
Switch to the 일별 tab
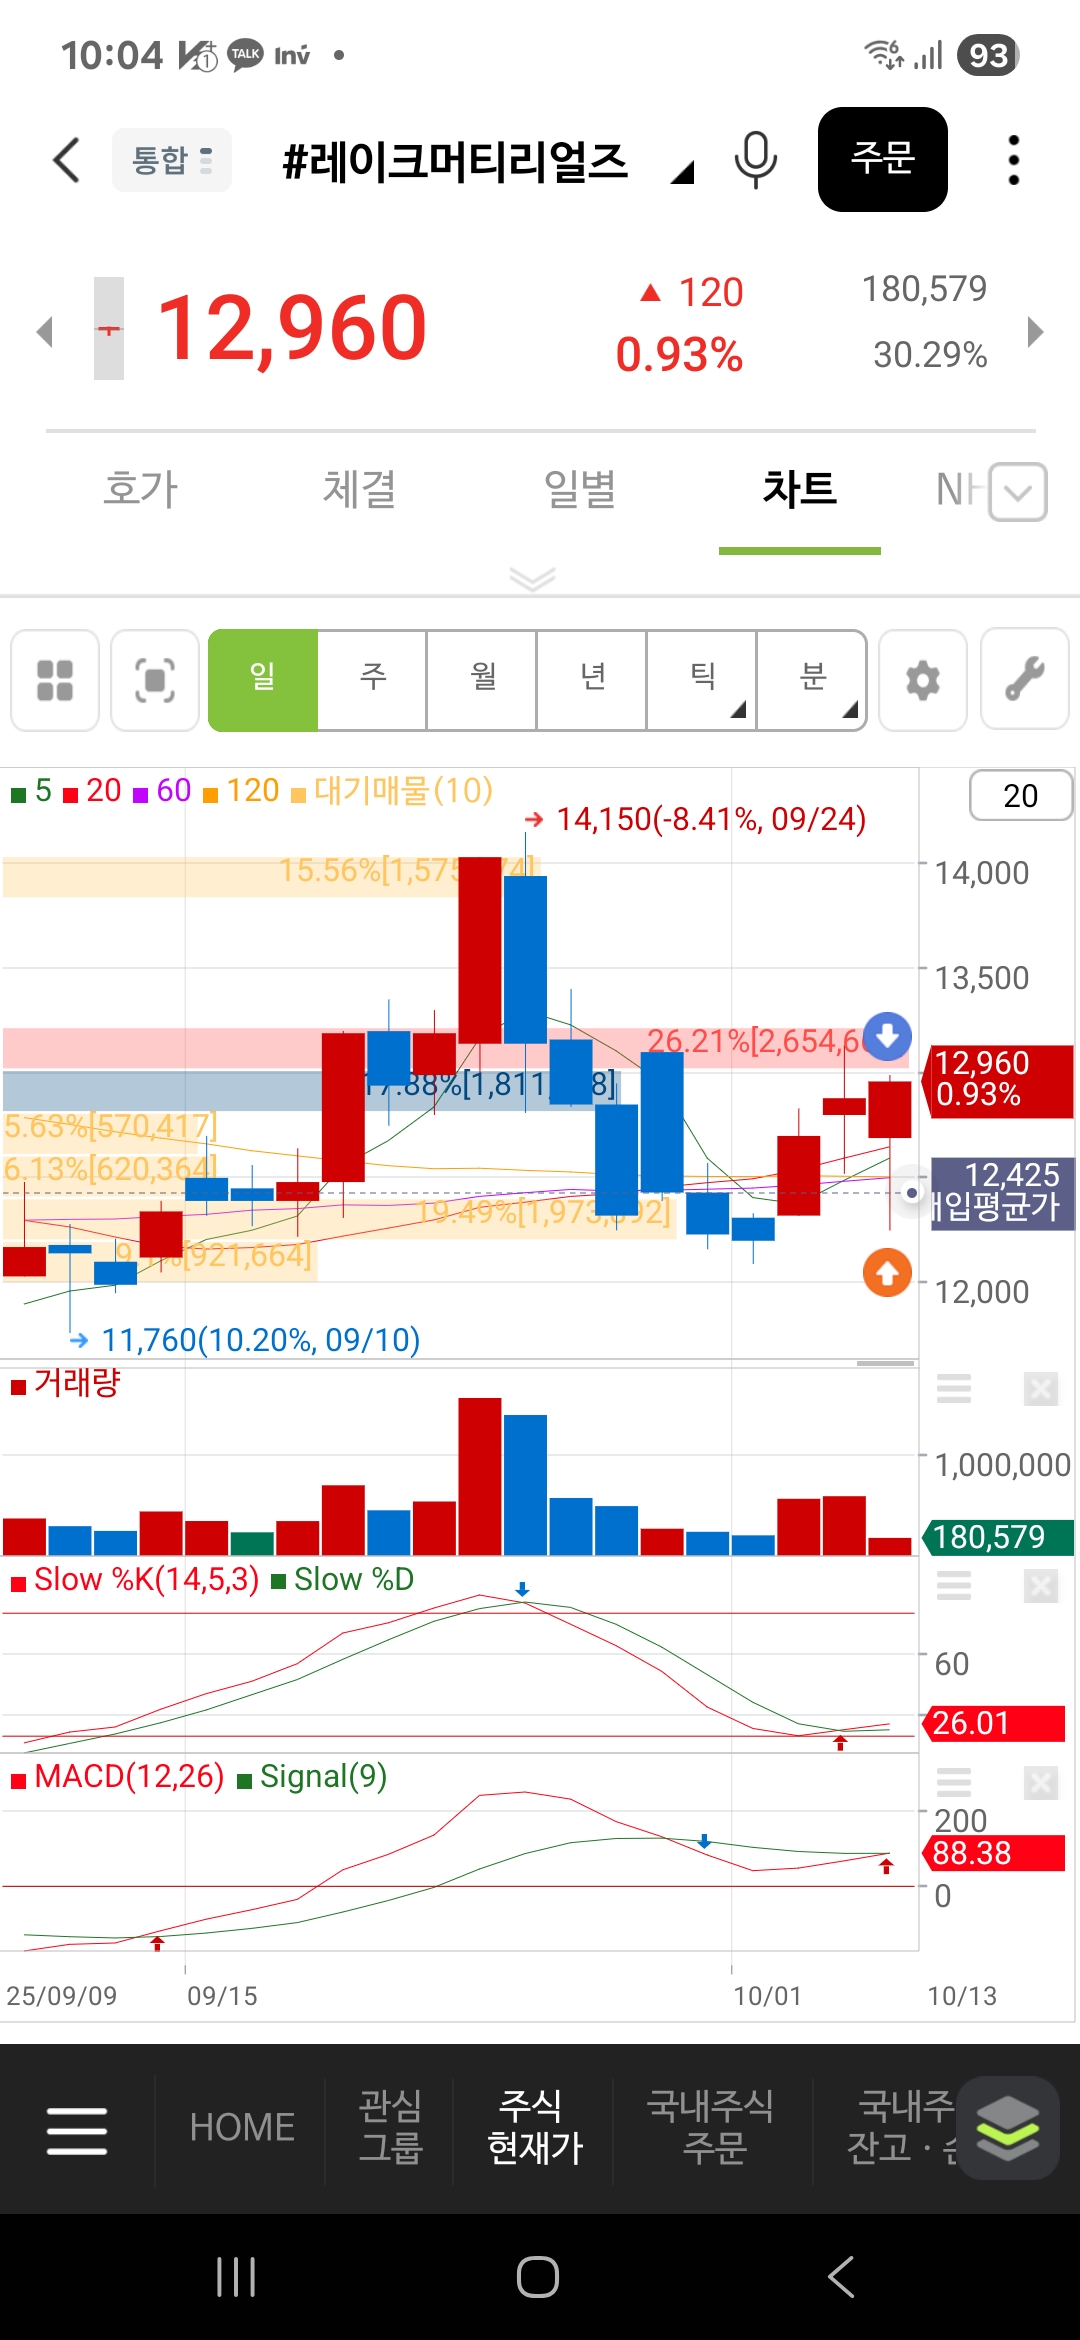pyautogui.click(x=579, y=490)
